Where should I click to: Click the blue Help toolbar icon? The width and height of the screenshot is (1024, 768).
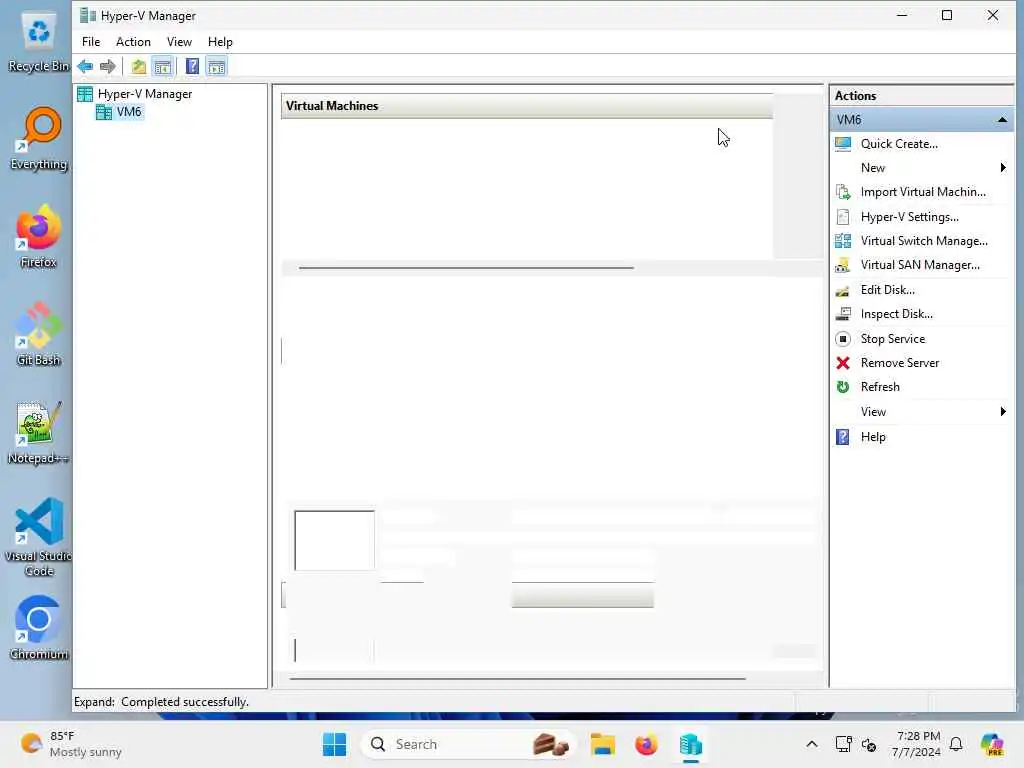[192, 67]
